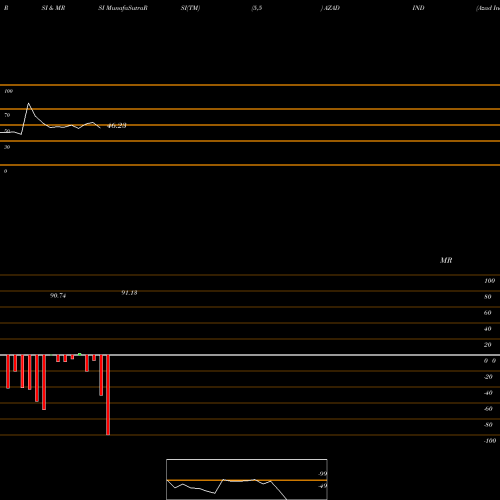
Task: Select the 90.74 value label
Action: (58, 296)
